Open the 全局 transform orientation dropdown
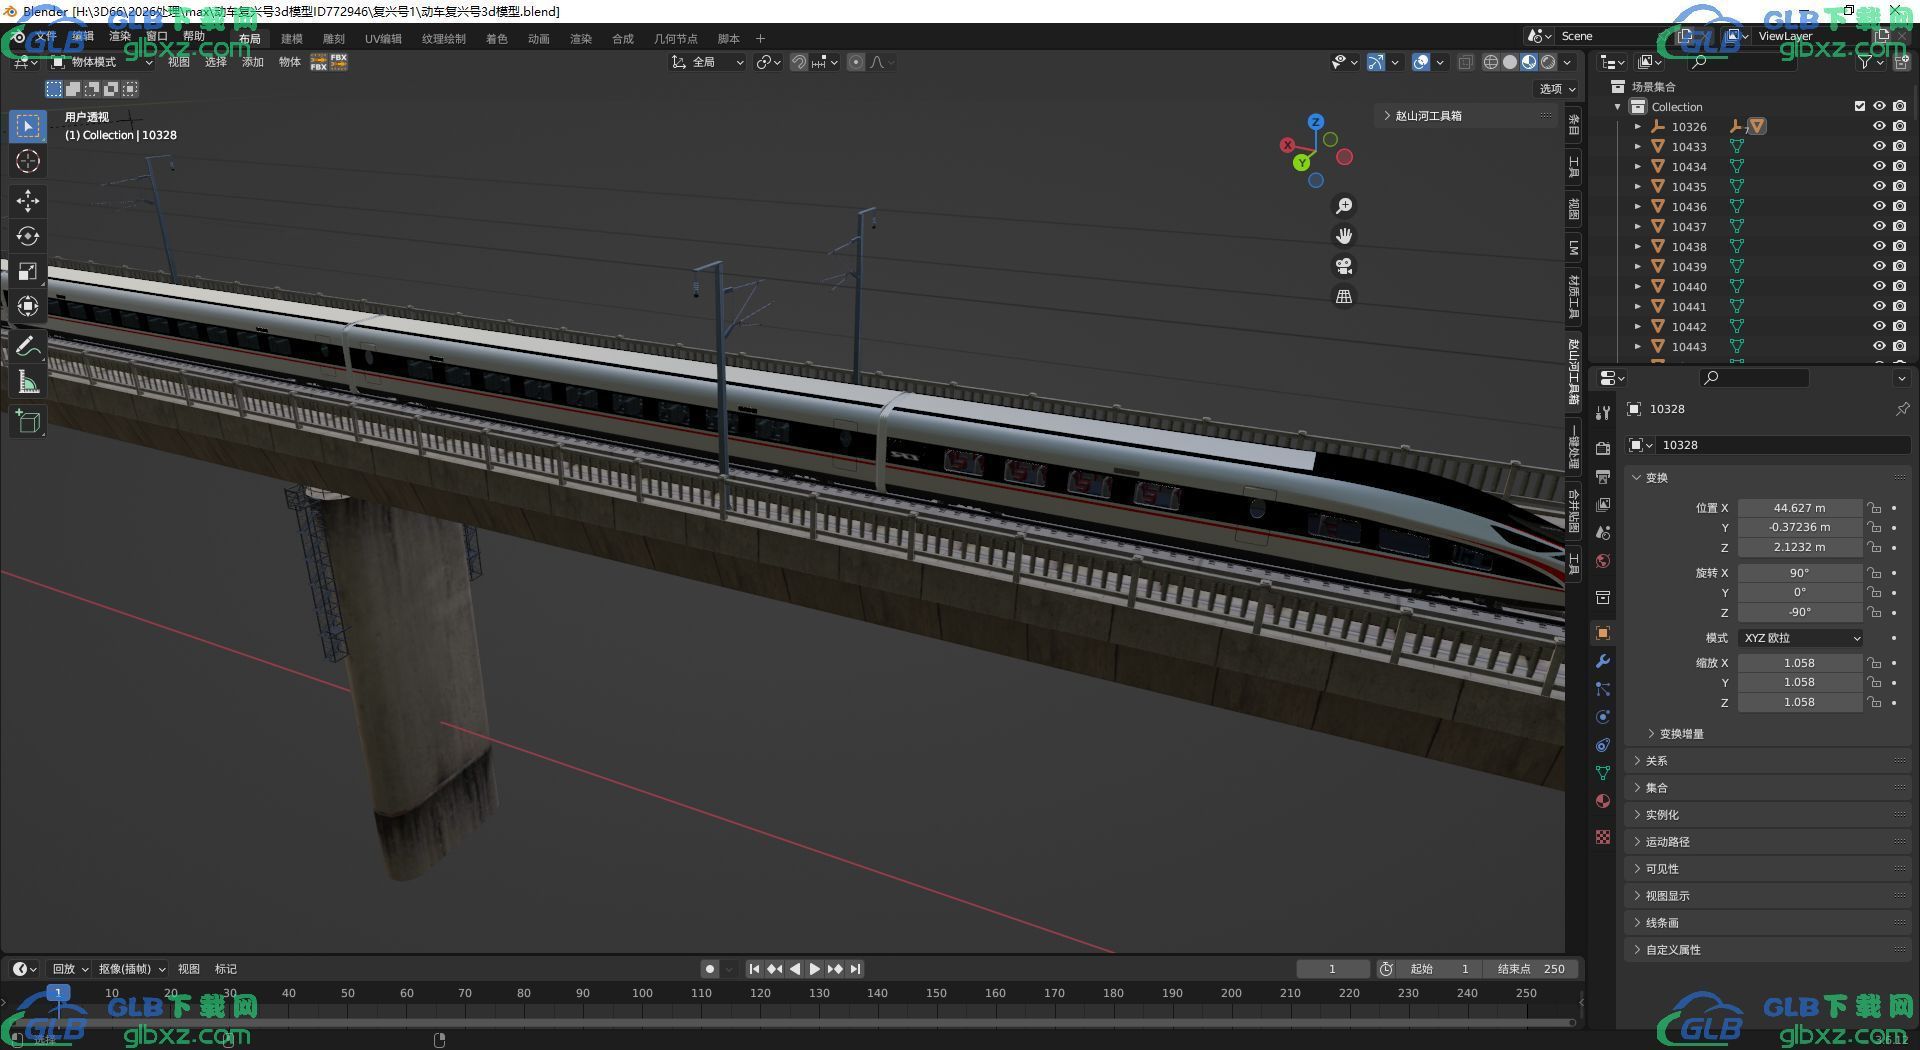Image resolution: width=1920 pixels, height=1050 pixels. click(x=708, y=62)
